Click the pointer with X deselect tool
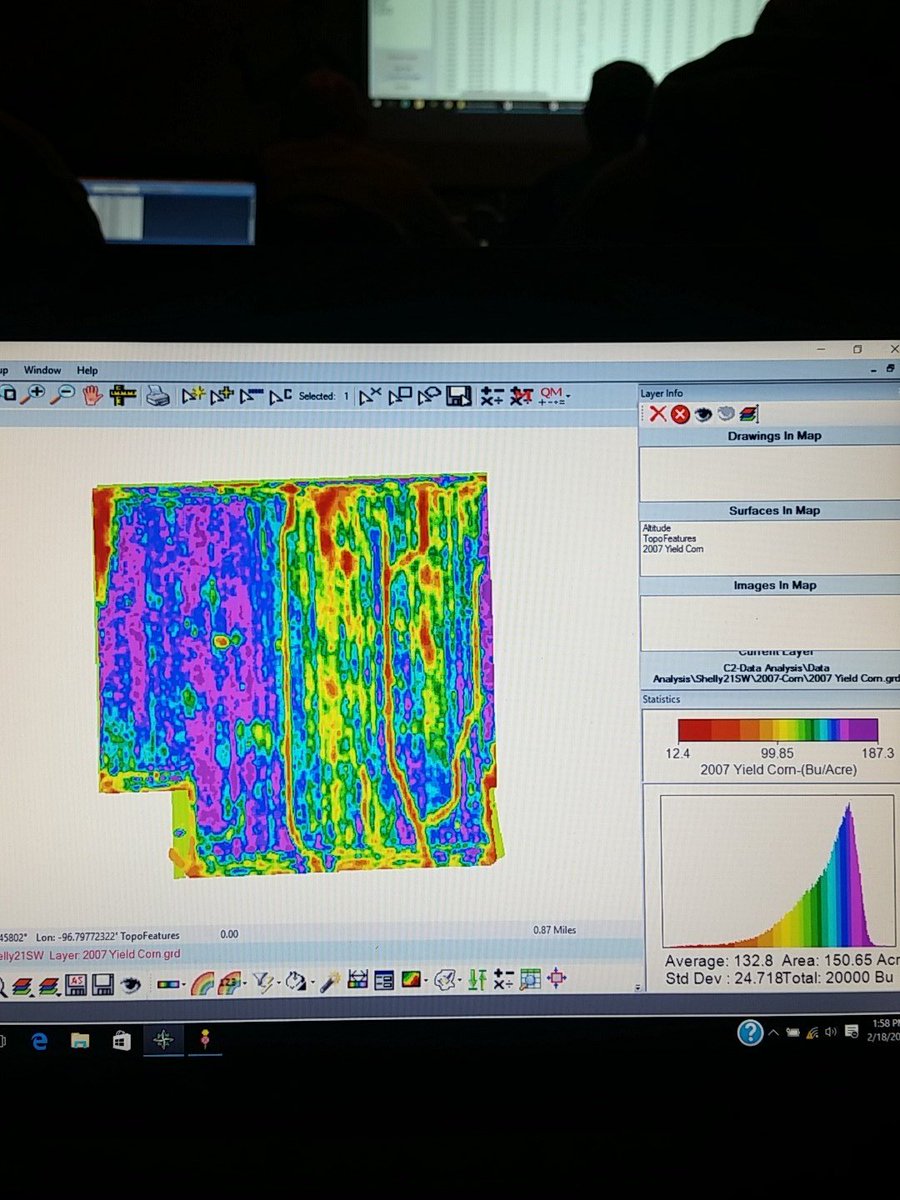 point(370,396)
